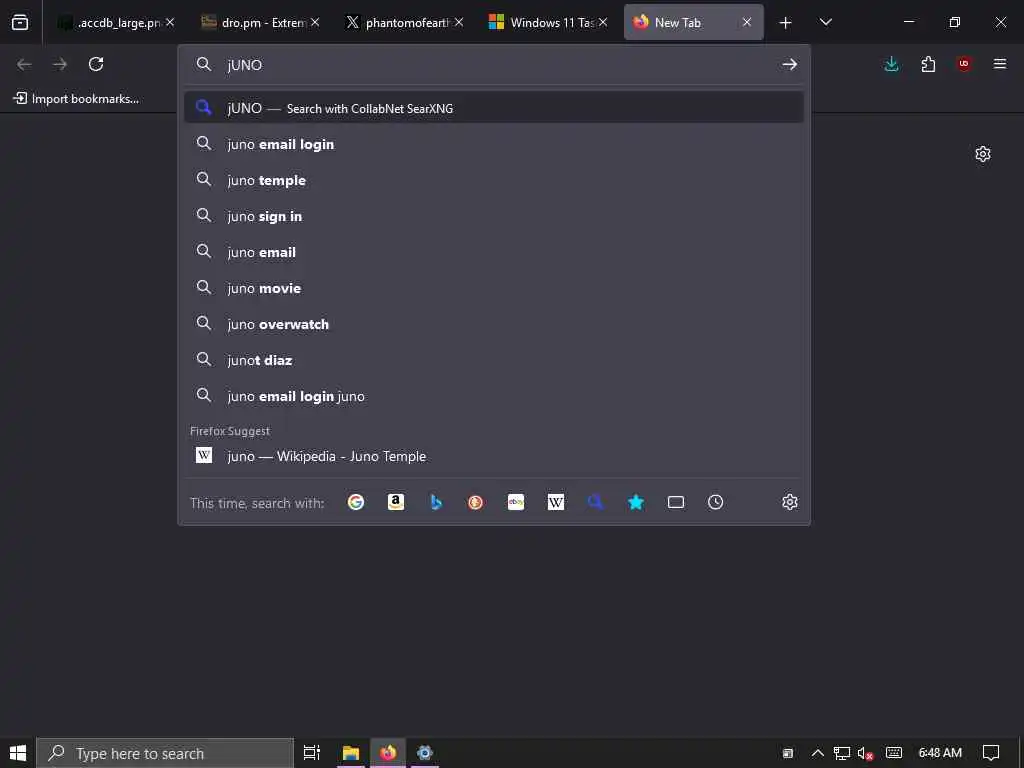The image size is (1024, 768).
Task: Close the phantomofearth tab
Action: tap(459, 22)
